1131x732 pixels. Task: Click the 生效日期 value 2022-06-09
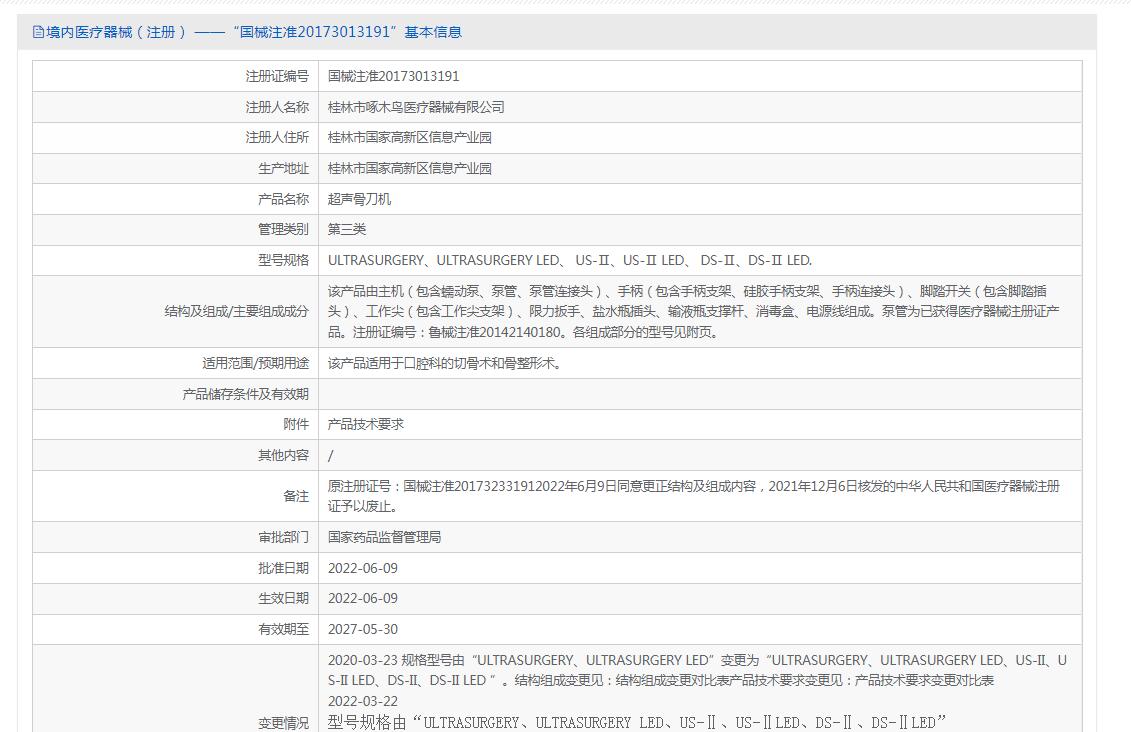[363, 598]
